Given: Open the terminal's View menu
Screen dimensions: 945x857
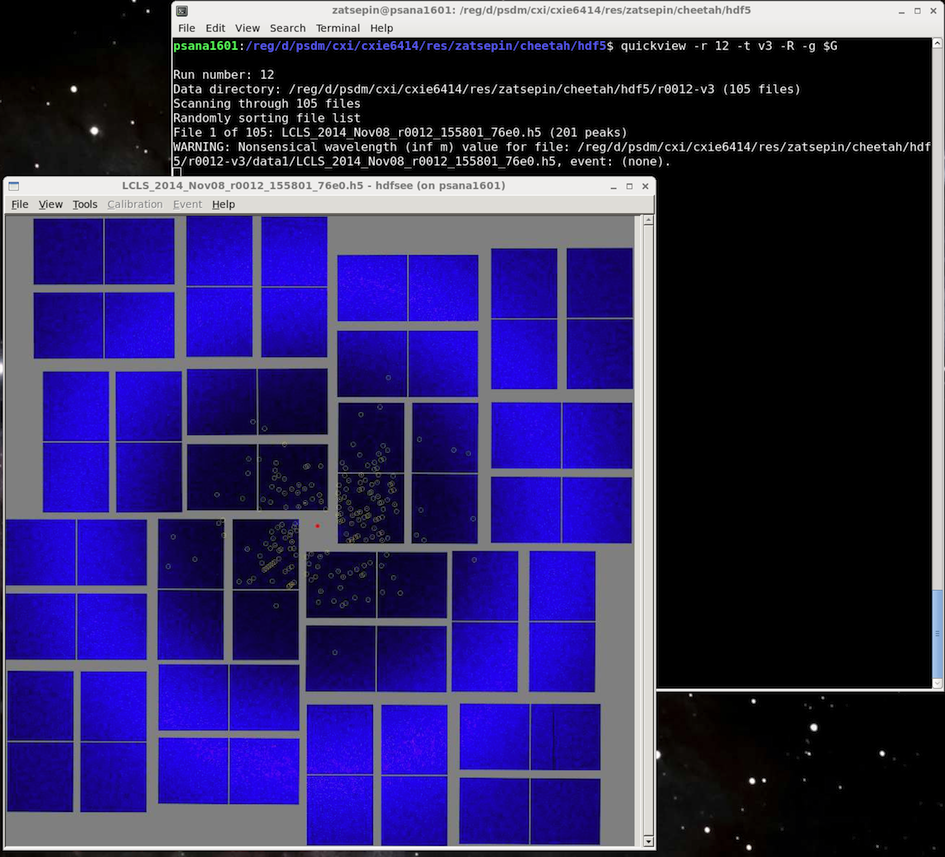Looking at the screenshot, I should [247, 28].
